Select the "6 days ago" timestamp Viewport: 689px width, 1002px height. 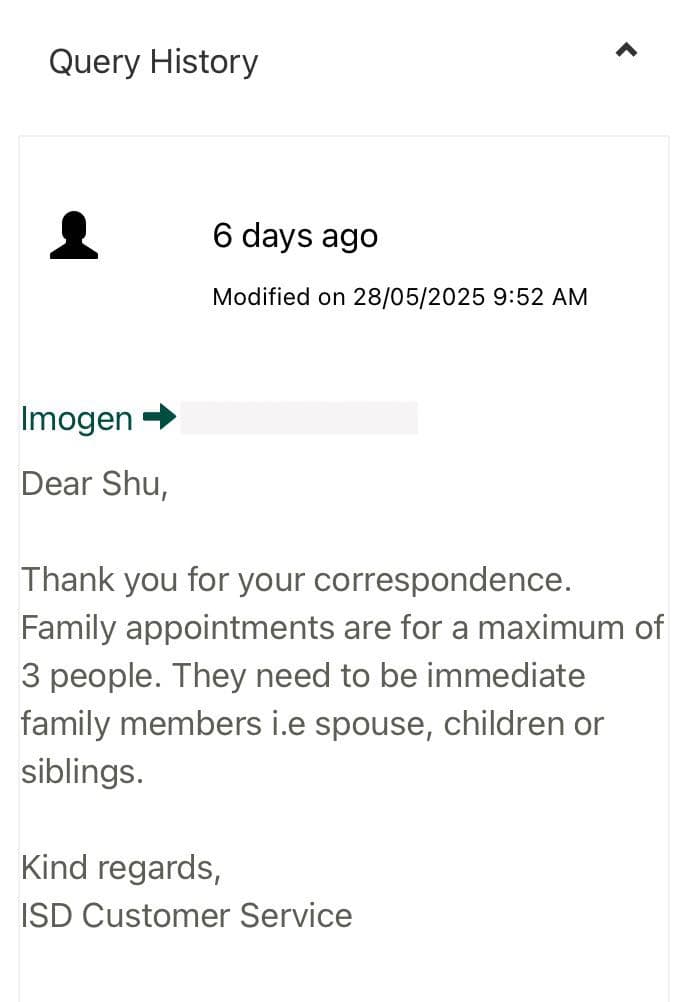pos(295,236)
